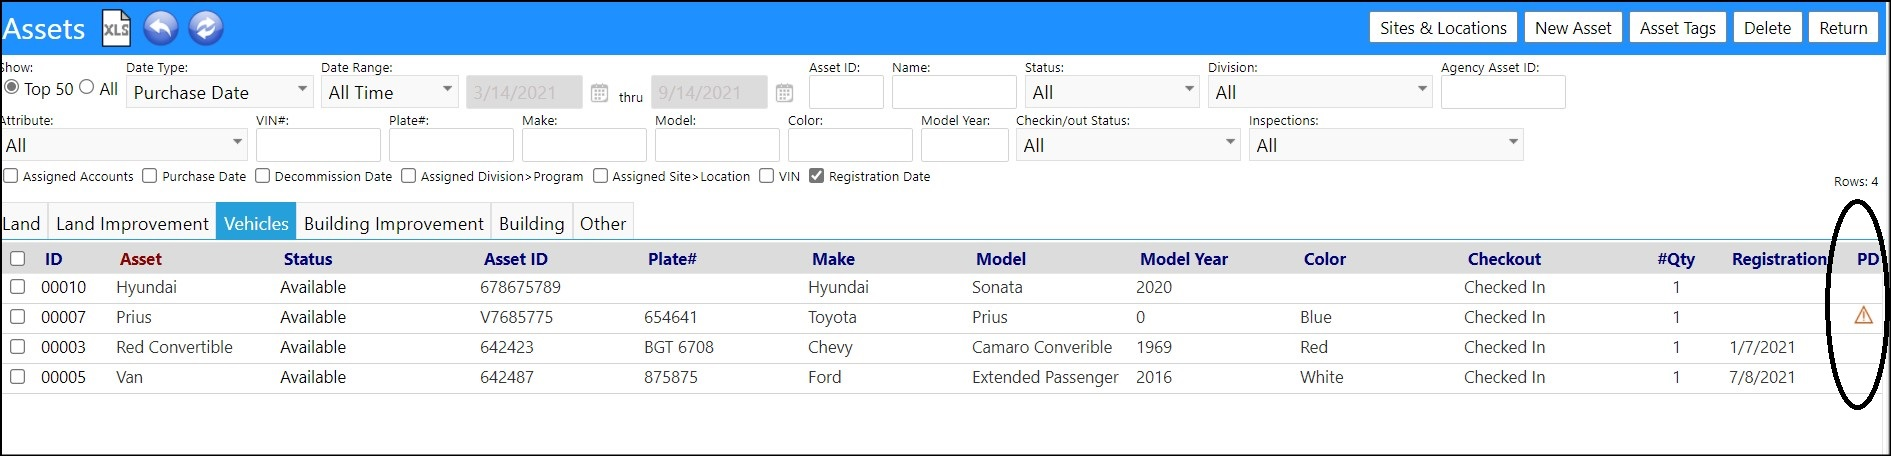Click the Red Convertible asset name
1891x456 pixels.
174,347
